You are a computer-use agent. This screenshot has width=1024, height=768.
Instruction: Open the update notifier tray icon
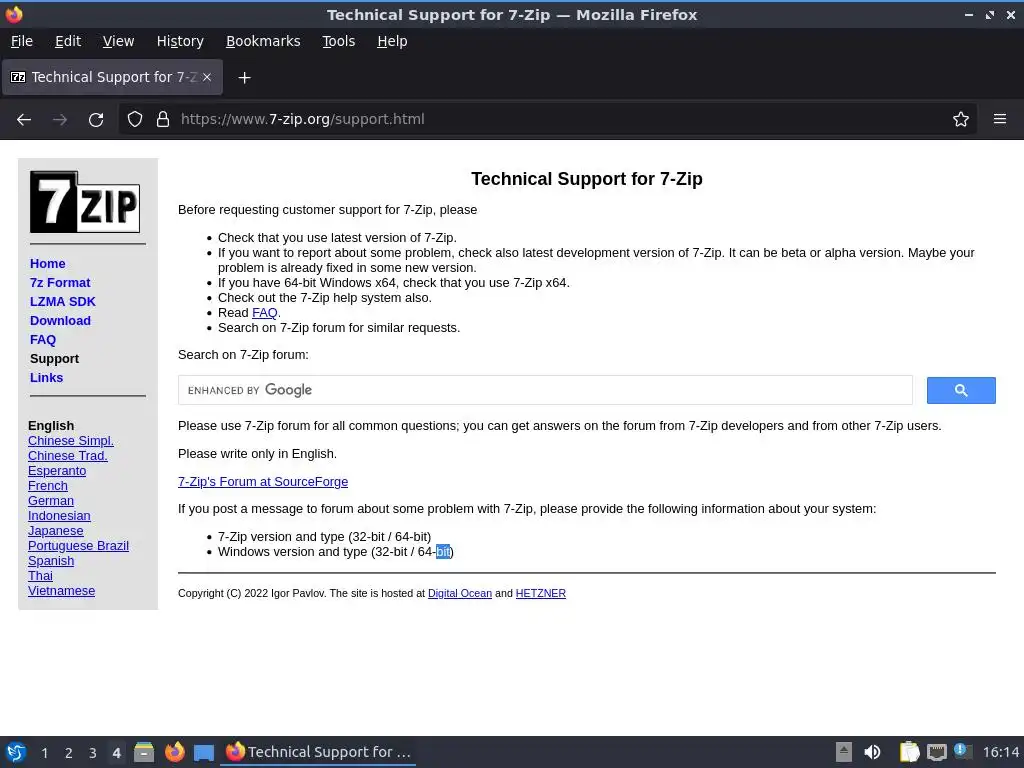click(x=963, y=751)
